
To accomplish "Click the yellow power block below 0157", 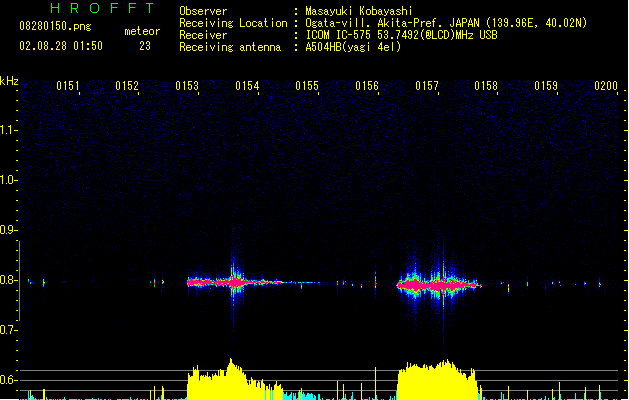I will click(x=437, y=380).
